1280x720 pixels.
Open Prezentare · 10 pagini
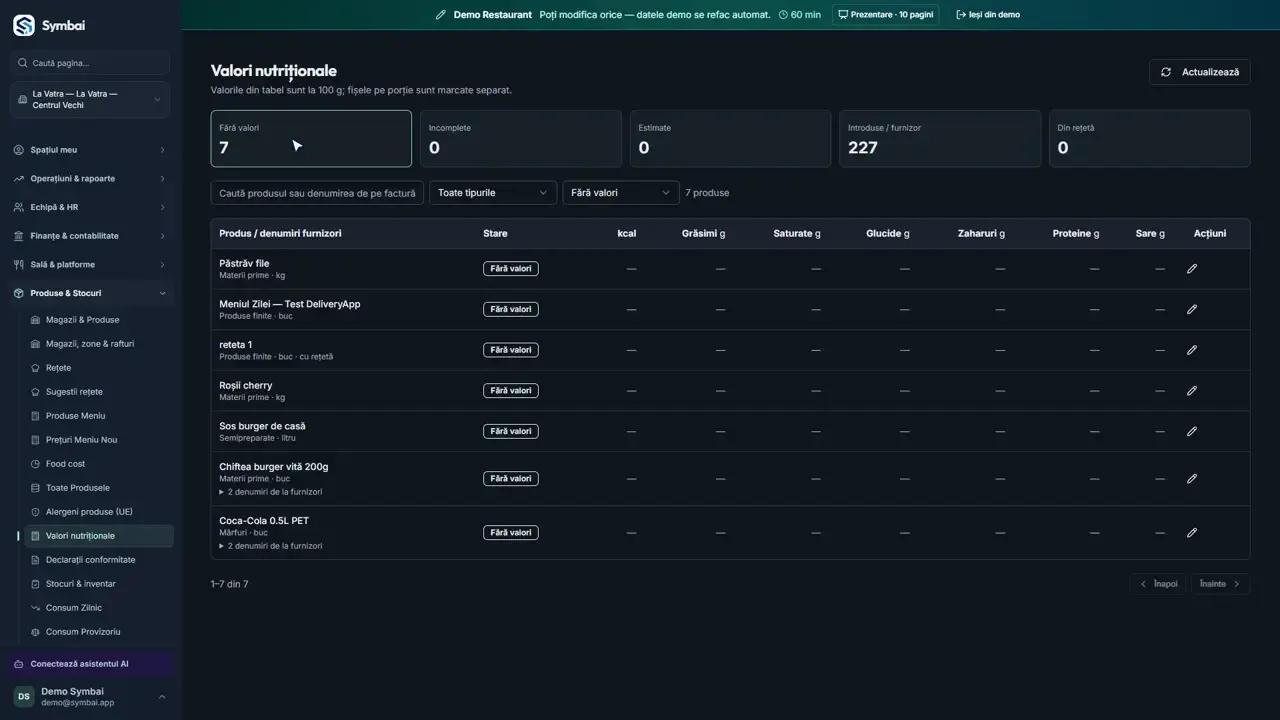tap(885, 15)
